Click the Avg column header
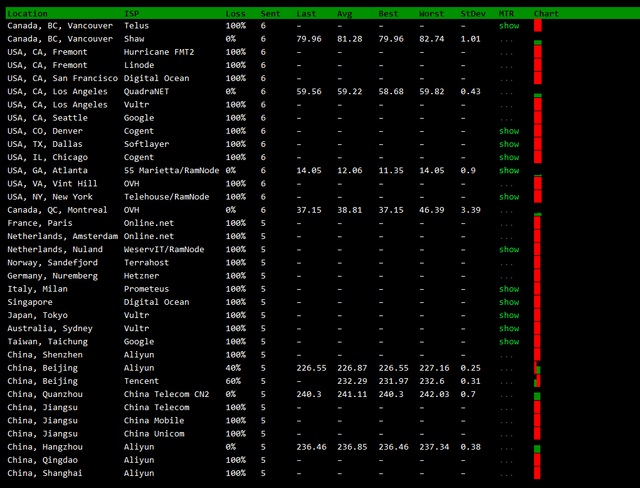This screenshot has height=488, width=640. click(x=344, y=13)
